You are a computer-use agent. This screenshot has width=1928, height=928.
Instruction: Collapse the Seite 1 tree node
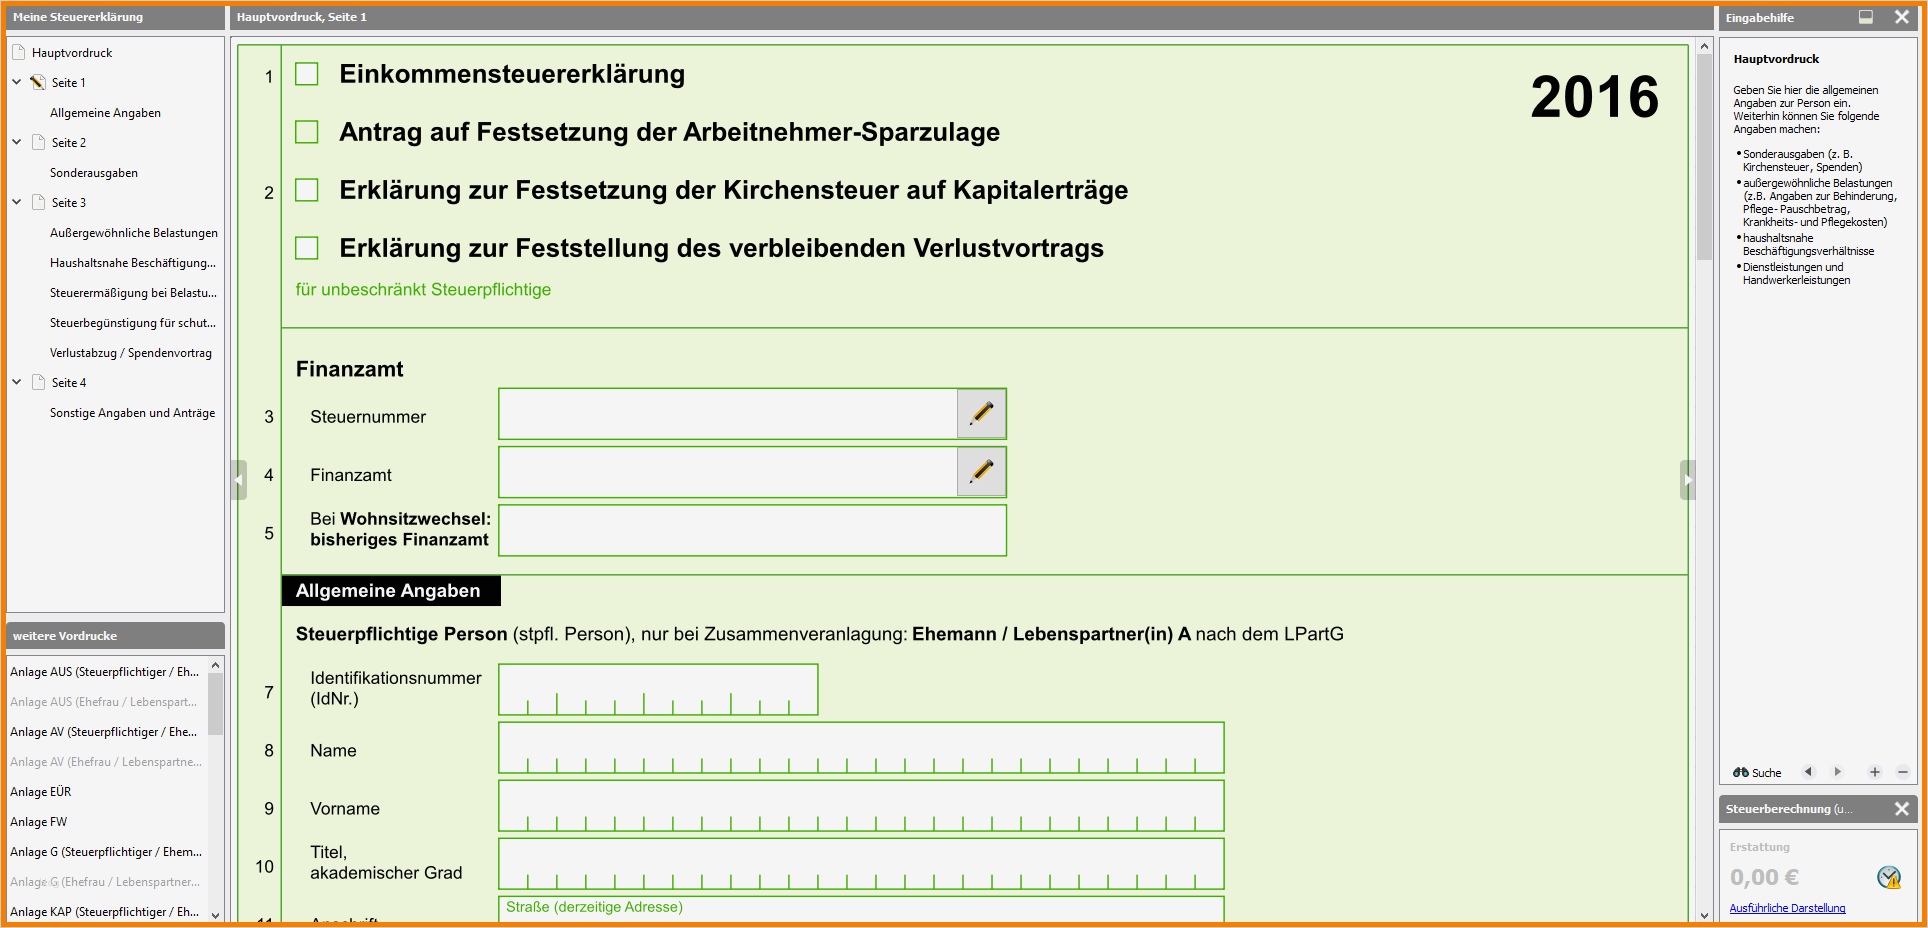click(15, 82)
